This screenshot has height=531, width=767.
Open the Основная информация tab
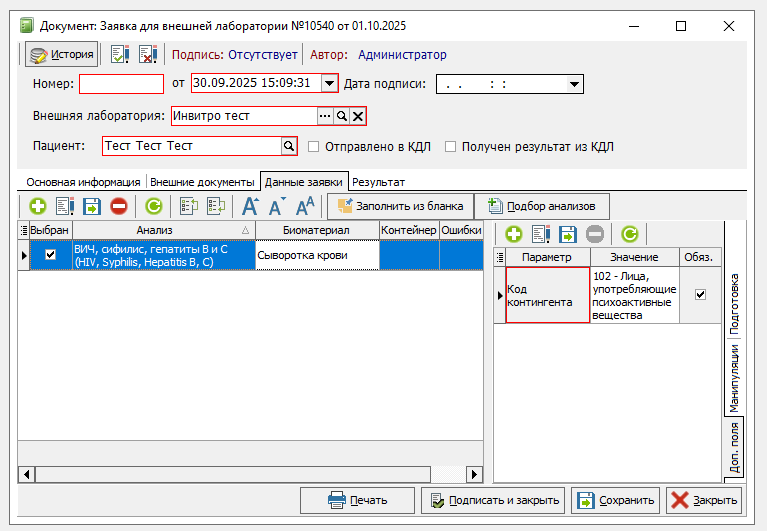point(83,182)
